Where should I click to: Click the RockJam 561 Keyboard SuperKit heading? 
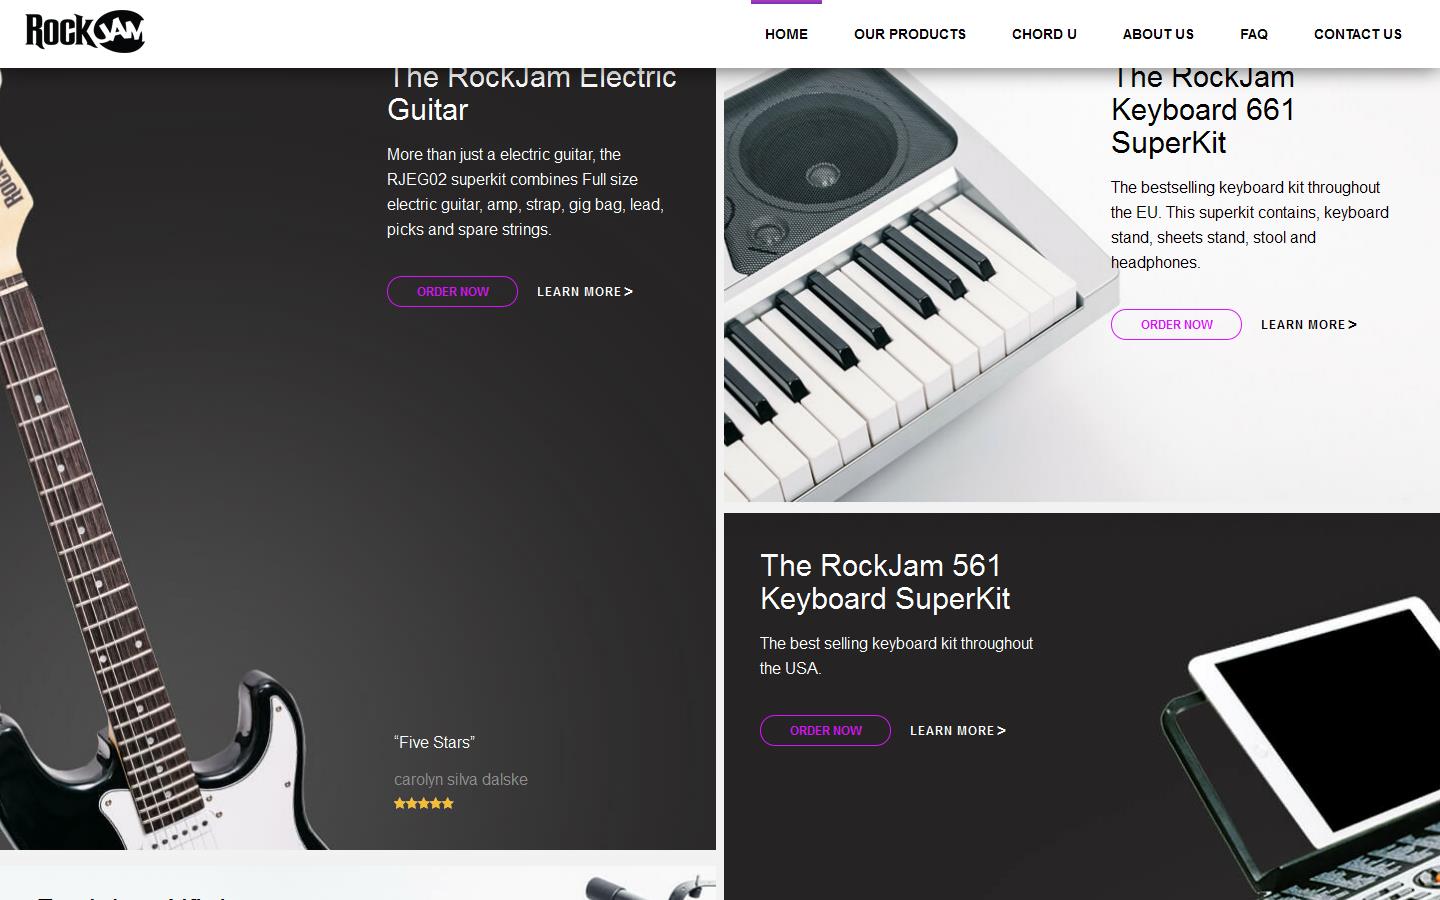(x=884, y=582)
